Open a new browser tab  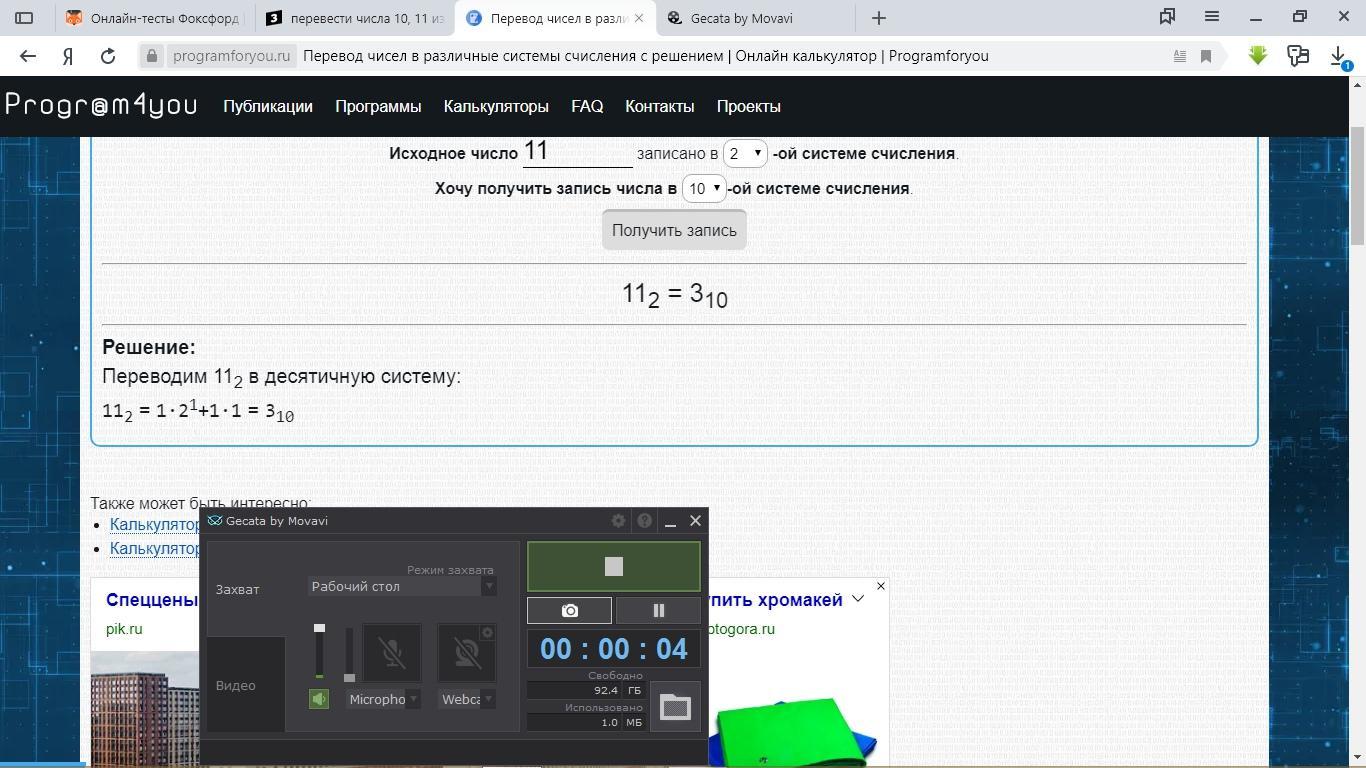tap(878, 18)
